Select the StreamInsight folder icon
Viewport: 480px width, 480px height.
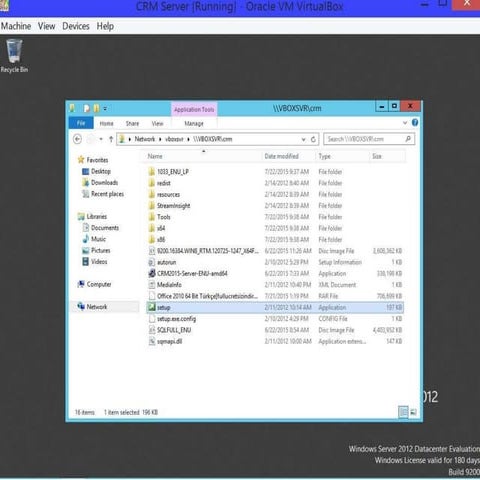152,206
